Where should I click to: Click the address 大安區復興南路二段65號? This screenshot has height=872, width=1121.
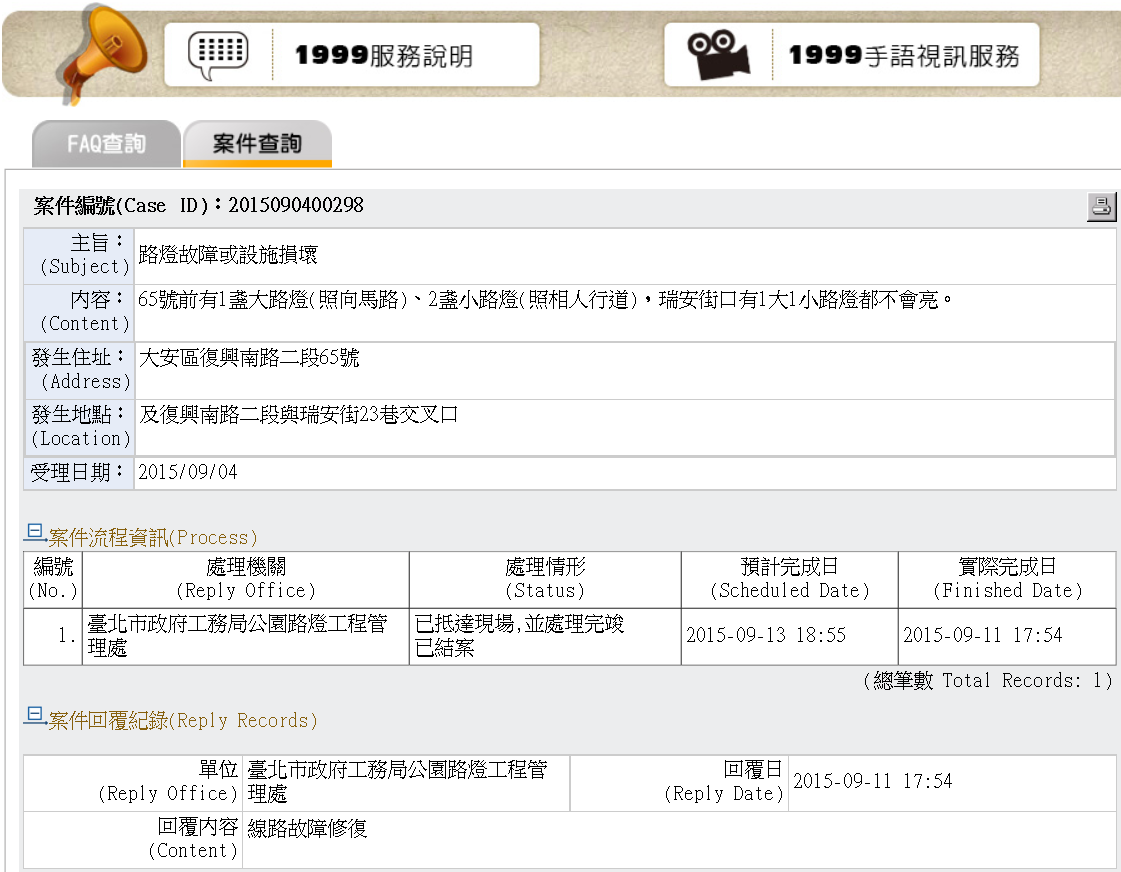click(249, 357)
